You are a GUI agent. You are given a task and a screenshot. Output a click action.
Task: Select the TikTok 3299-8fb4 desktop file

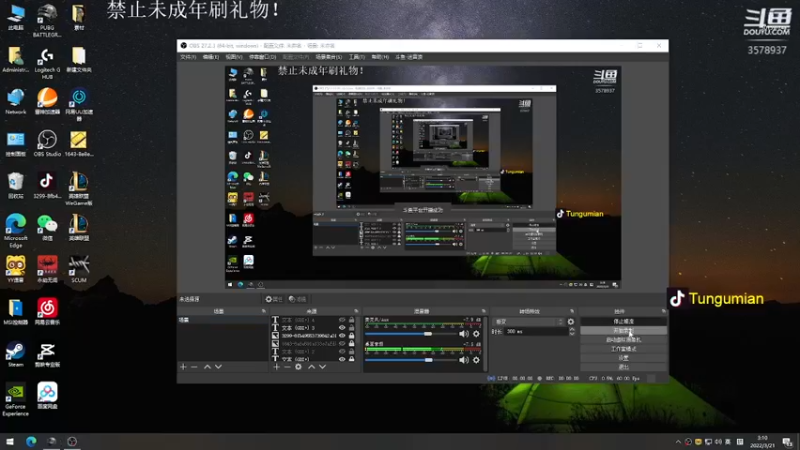click(47, 185)
